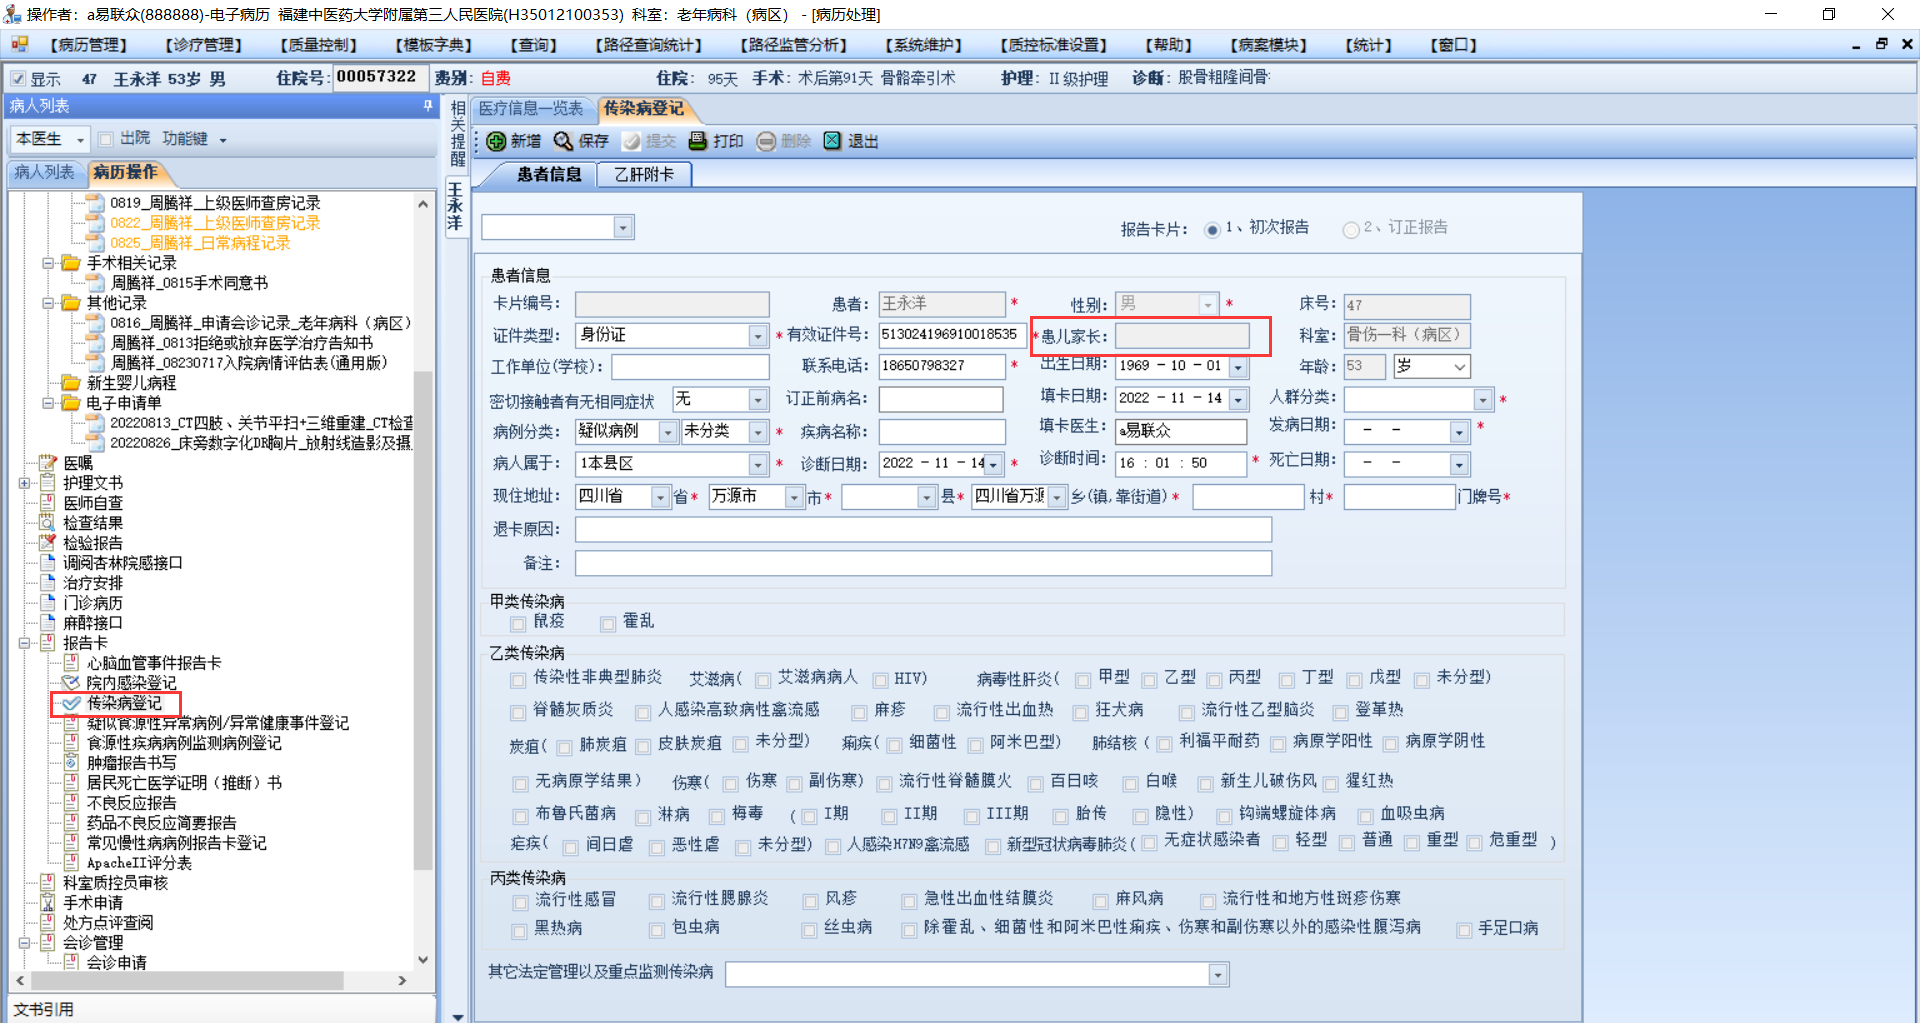
Task: Open 传染病登记 in the tree
Action: (124, 703)
